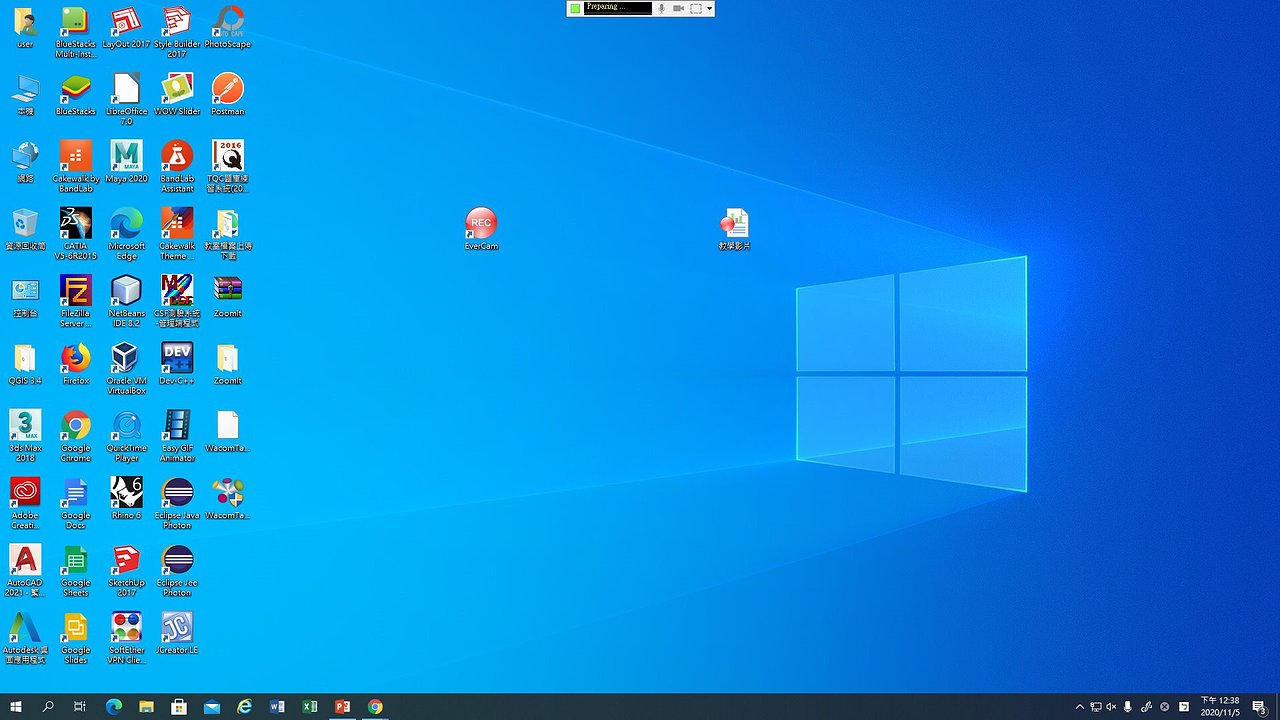
Task: Select the Dev-C++ desktop icon
Action: pos(177,364)
